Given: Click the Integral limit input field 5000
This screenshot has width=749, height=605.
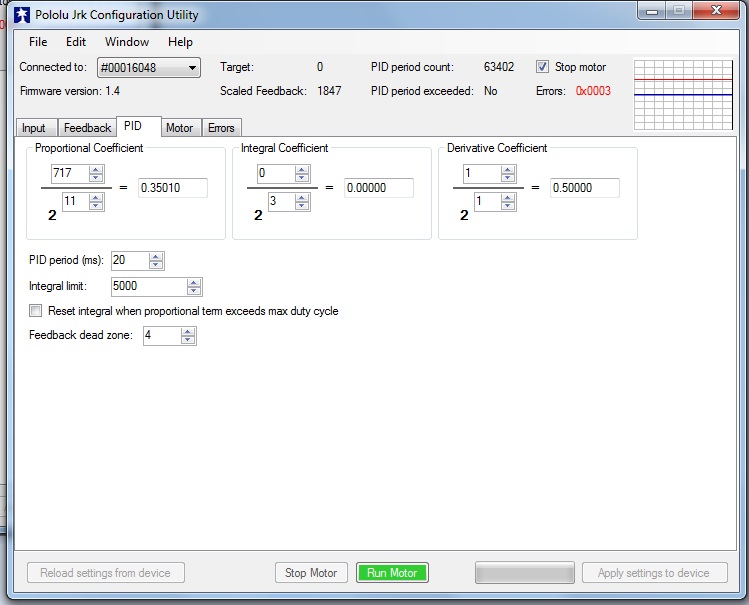Looking at the screenshot, I should coord(149,287).
